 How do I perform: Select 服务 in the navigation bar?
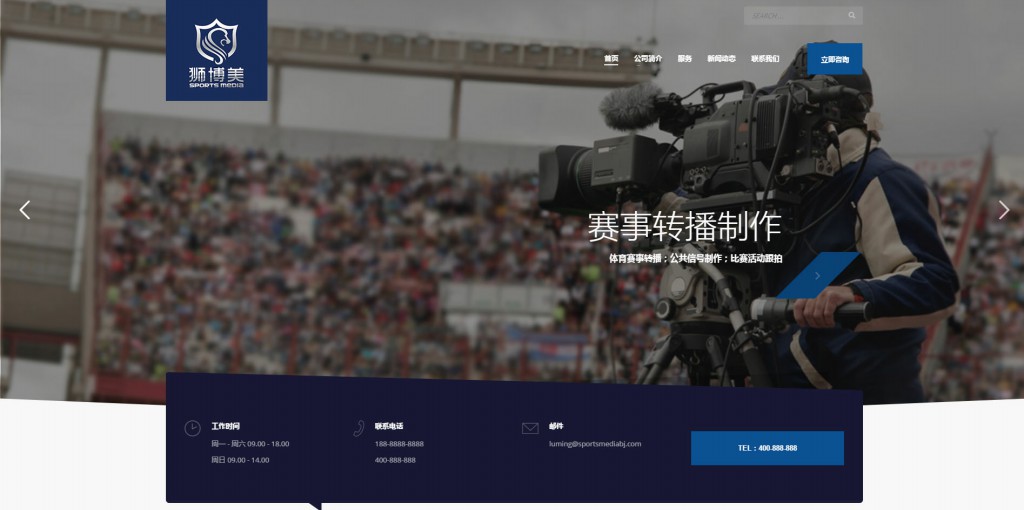tap(684, 59)
